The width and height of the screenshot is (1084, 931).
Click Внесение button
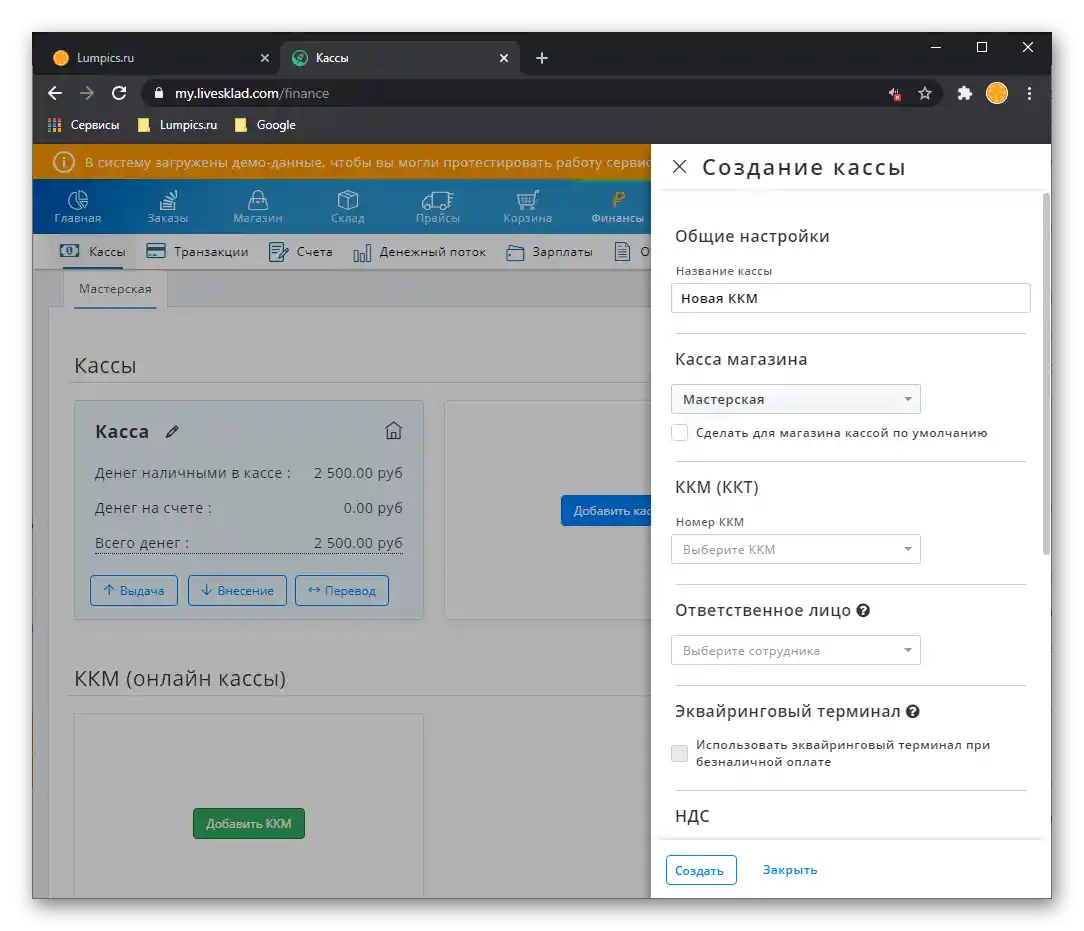click(237, 591)
